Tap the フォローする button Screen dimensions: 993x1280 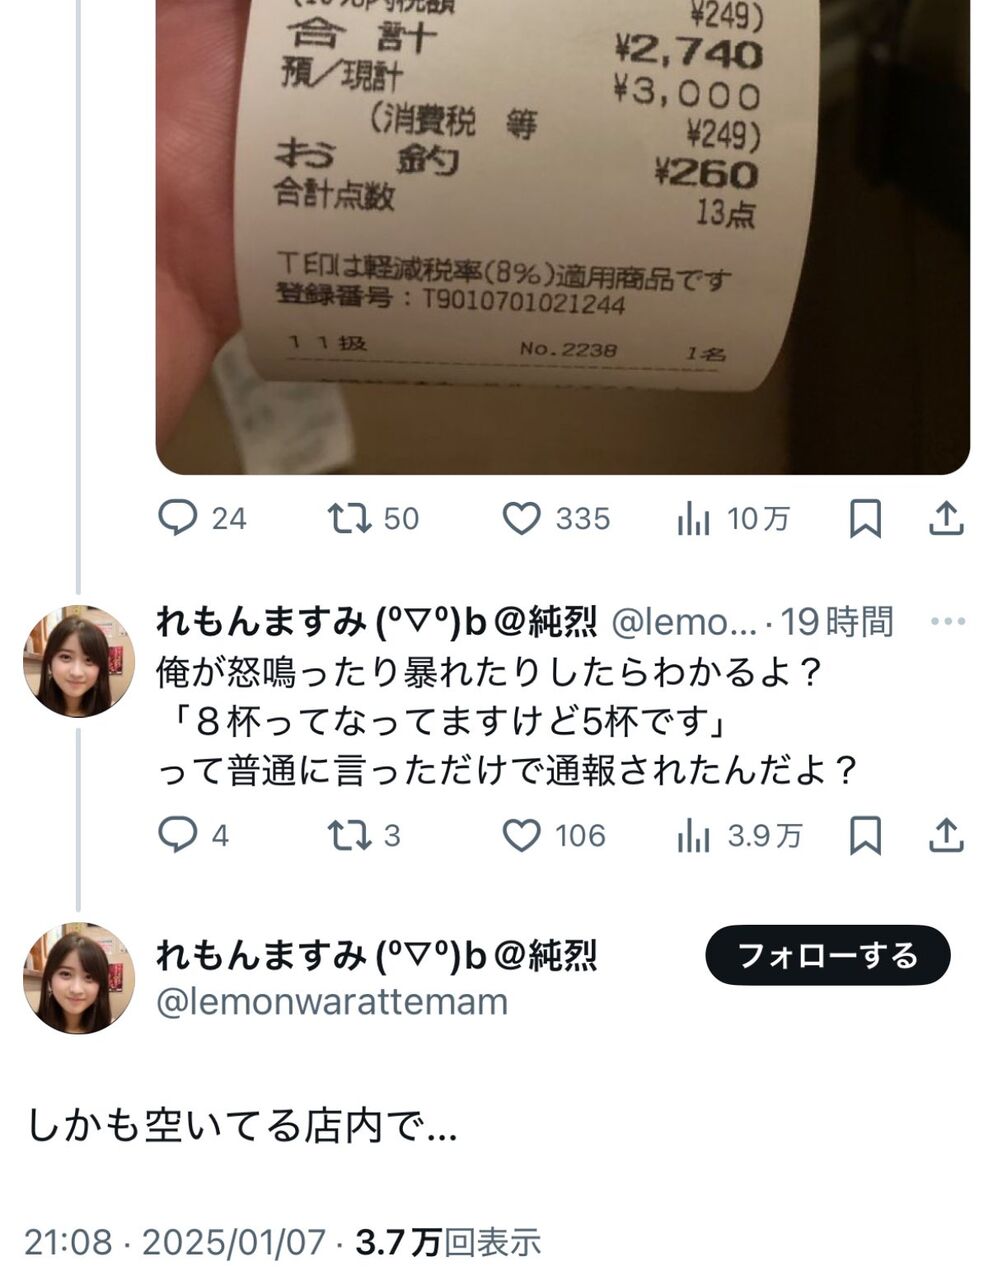coord(828,955)
